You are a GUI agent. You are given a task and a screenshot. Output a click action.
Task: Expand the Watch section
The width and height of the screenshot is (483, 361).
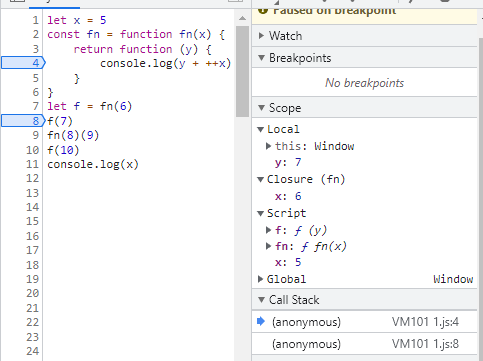(x=262, y=36)
